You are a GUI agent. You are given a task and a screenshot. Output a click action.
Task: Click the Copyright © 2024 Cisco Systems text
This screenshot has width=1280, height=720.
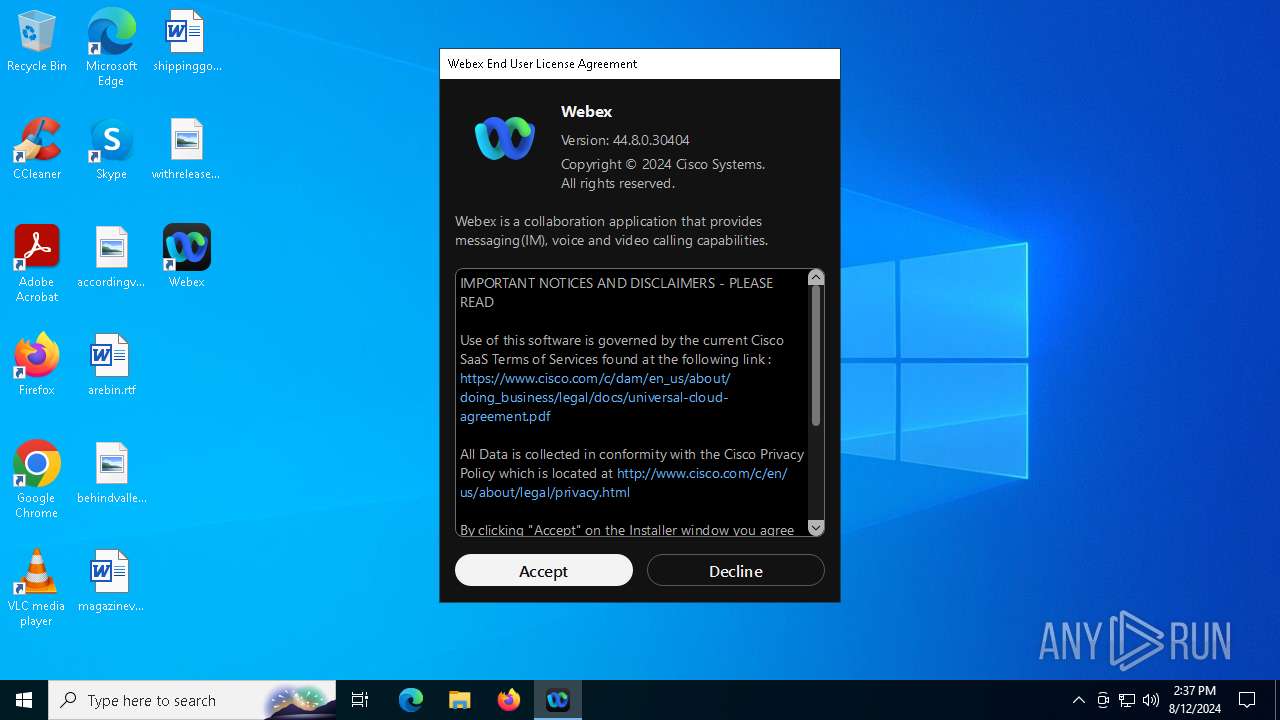(663, 164)
